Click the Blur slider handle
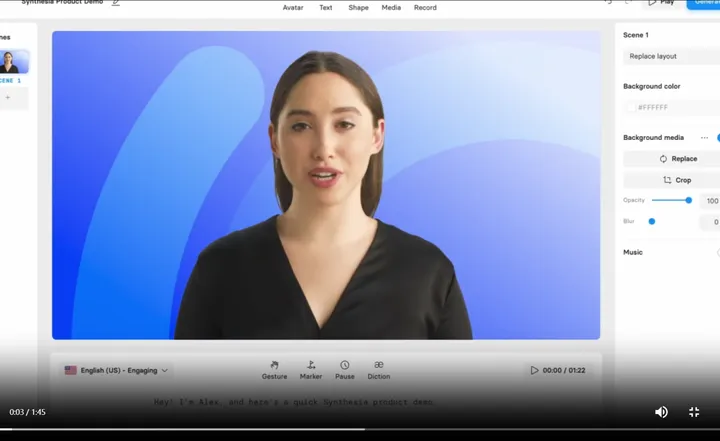This screenshot has height=441, width=720. coord(652,221)
